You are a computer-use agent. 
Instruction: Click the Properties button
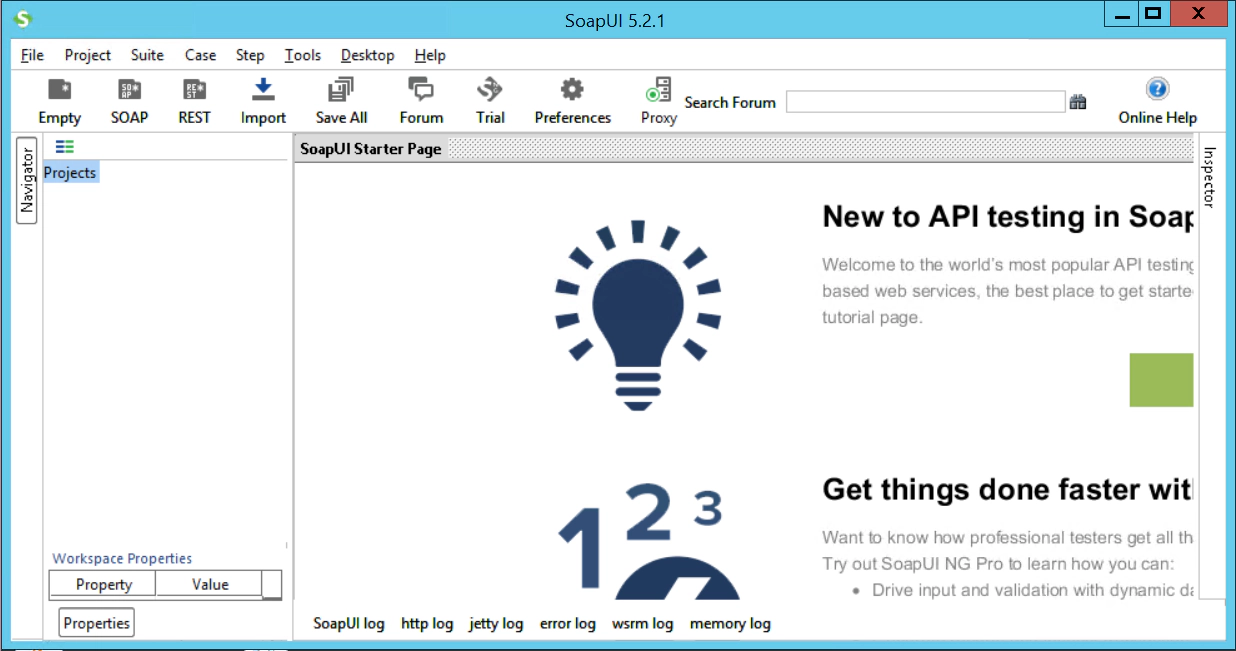(x=97, y=623)
